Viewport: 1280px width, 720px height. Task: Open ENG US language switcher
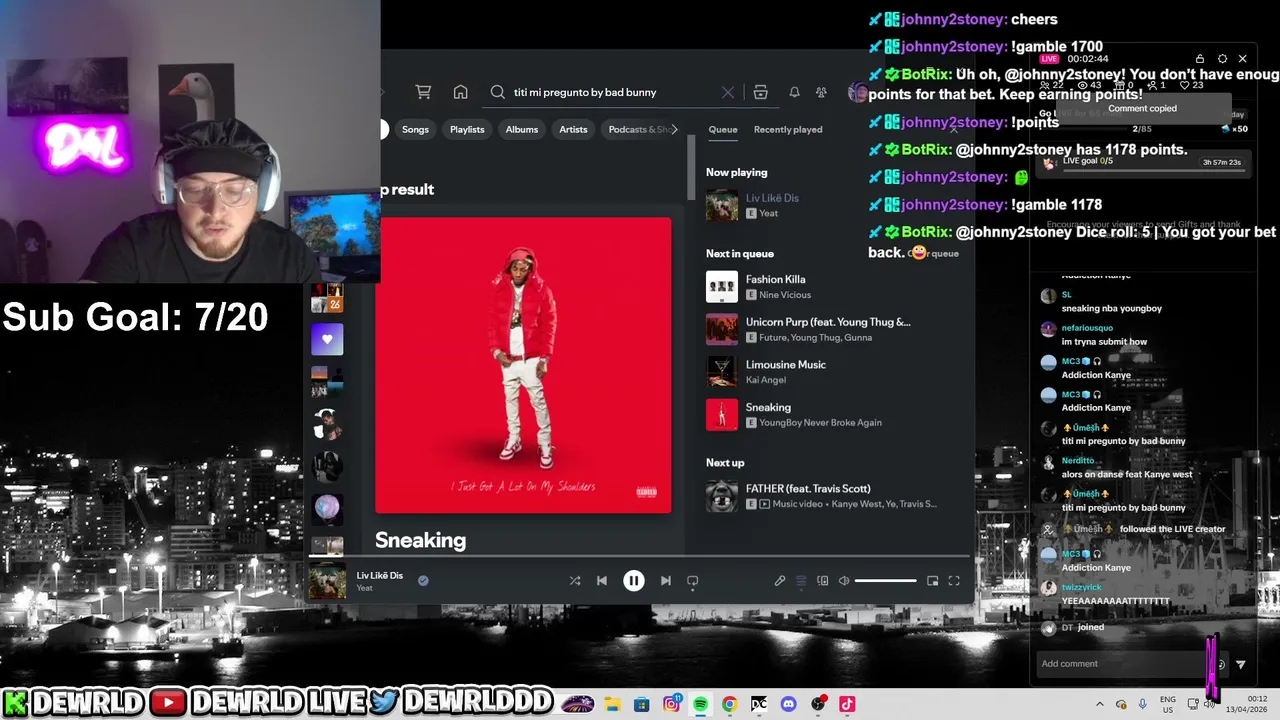point(1167,704)
